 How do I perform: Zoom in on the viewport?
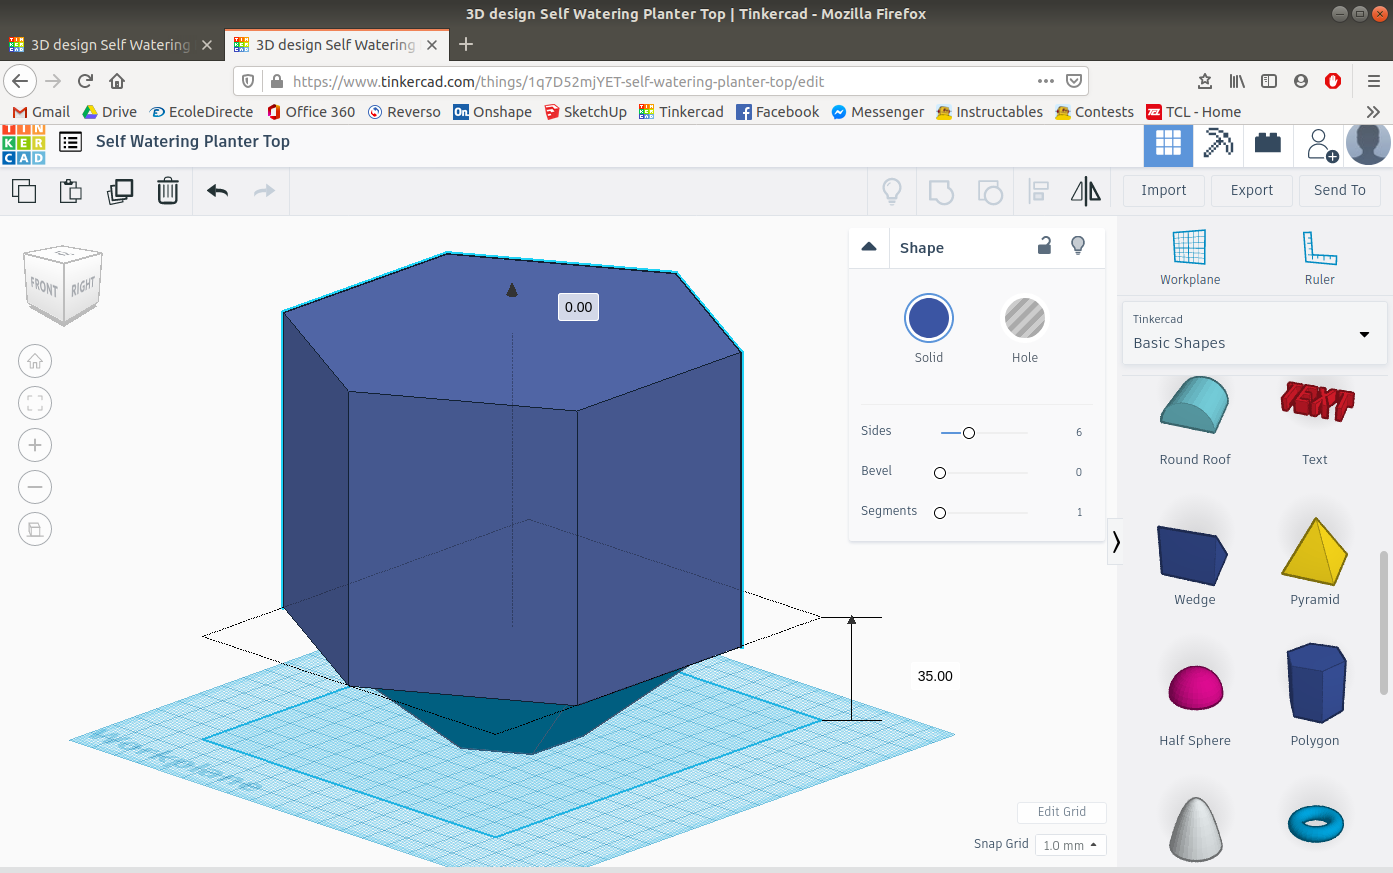click(35, 445)
